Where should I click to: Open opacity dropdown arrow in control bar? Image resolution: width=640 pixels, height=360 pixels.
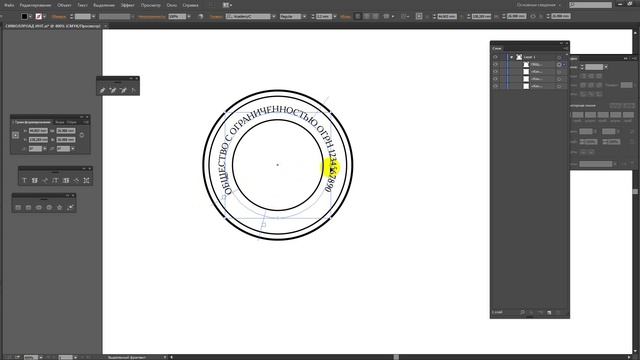point(189,17)
